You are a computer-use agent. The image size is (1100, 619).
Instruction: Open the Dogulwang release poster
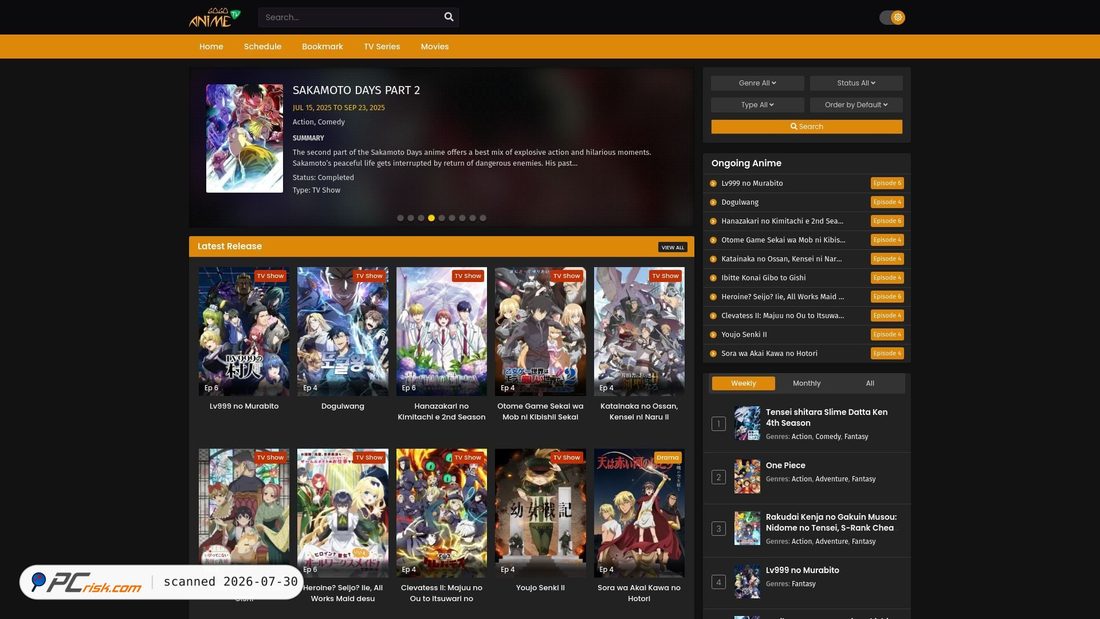pyautogui.click(x=342, y=331)
